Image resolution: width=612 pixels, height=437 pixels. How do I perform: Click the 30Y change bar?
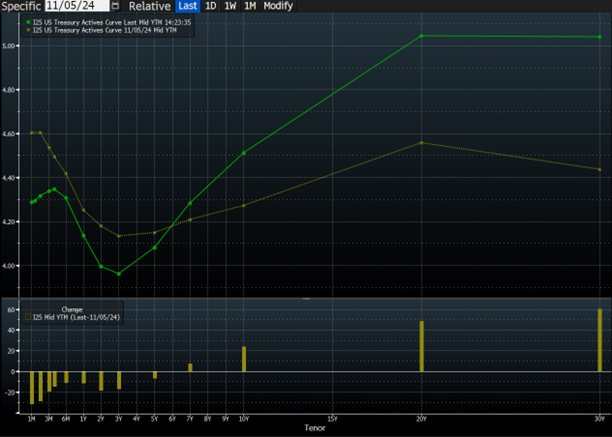tap(600, 340)
